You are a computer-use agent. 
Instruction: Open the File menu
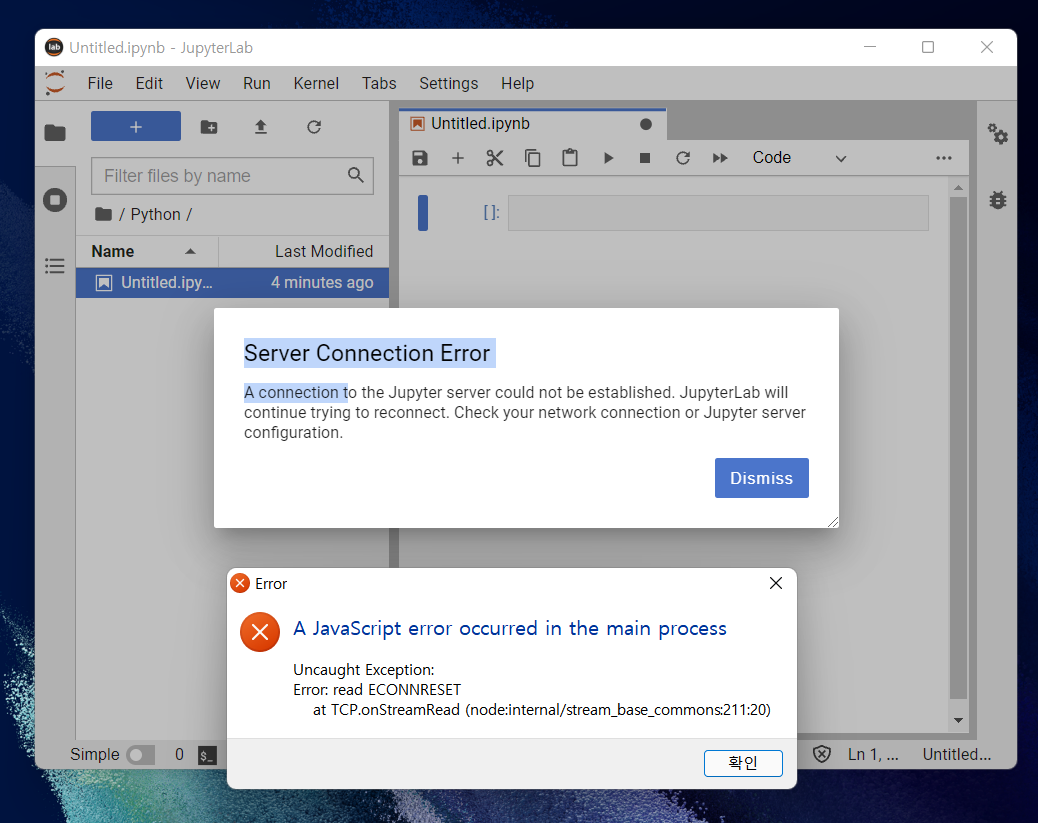pyautogui.click(x=100, y=83)
